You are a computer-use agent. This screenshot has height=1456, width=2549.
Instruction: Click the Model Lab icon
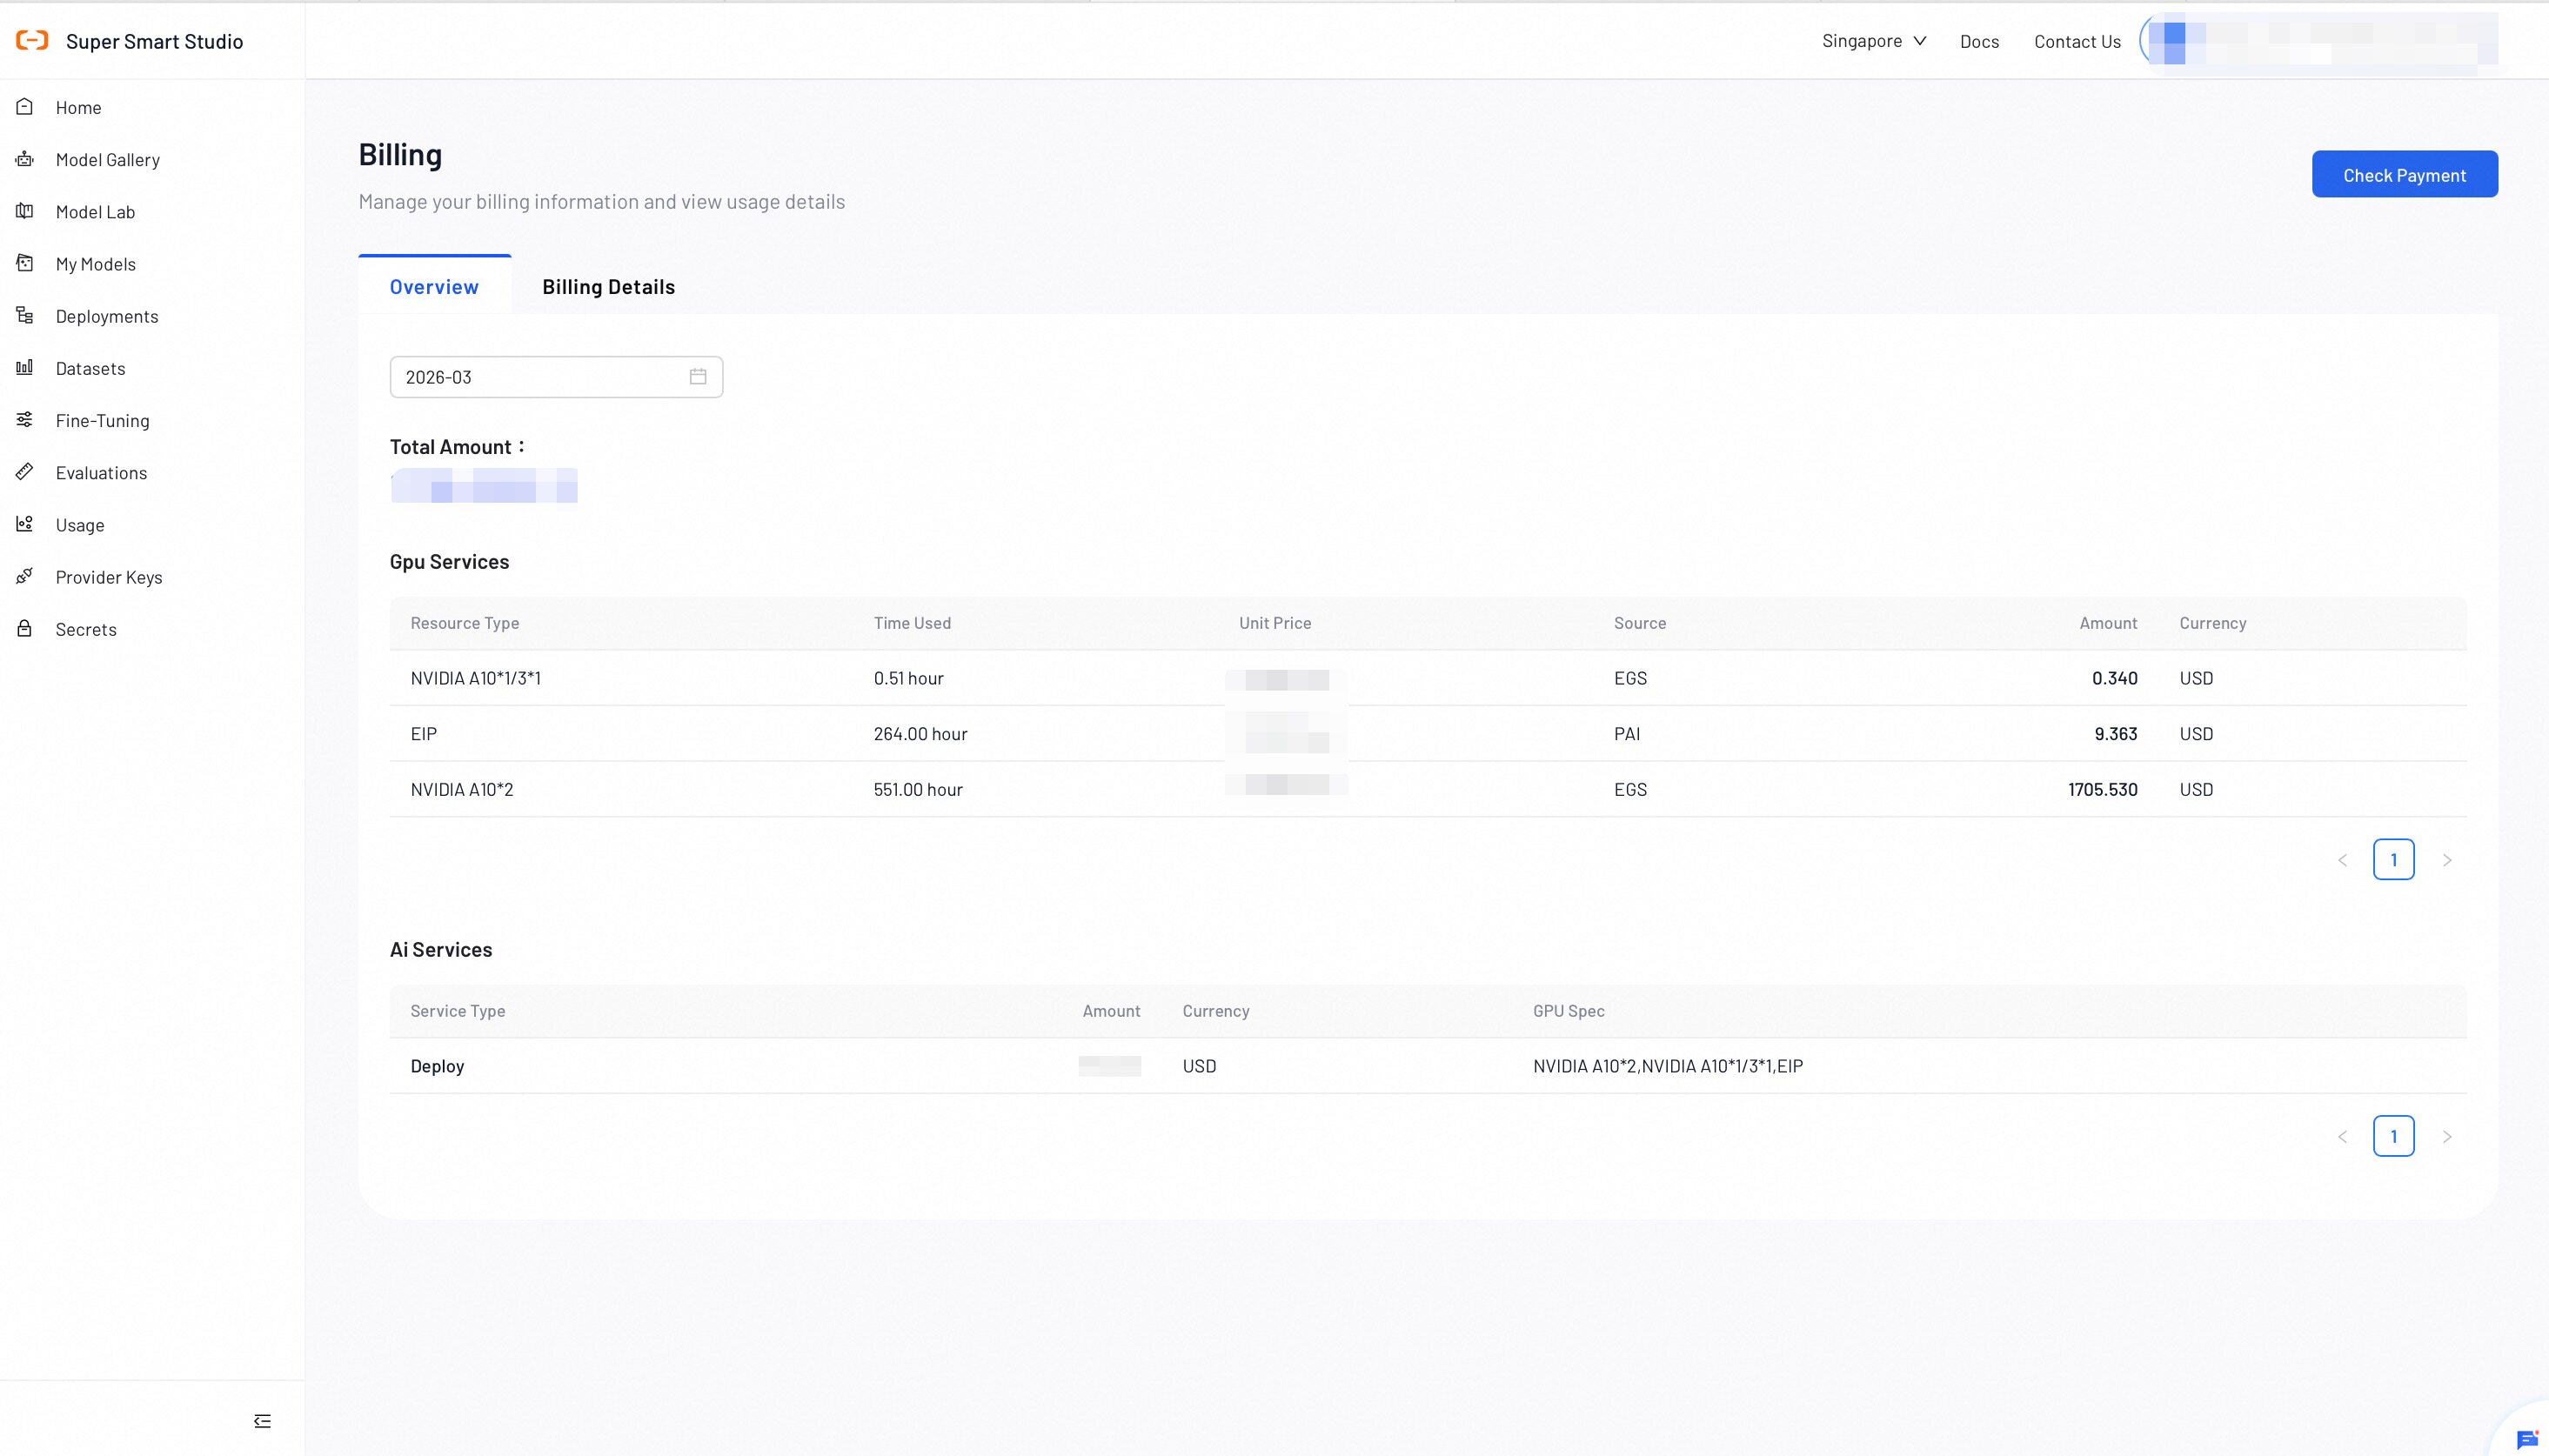point(25,211)
